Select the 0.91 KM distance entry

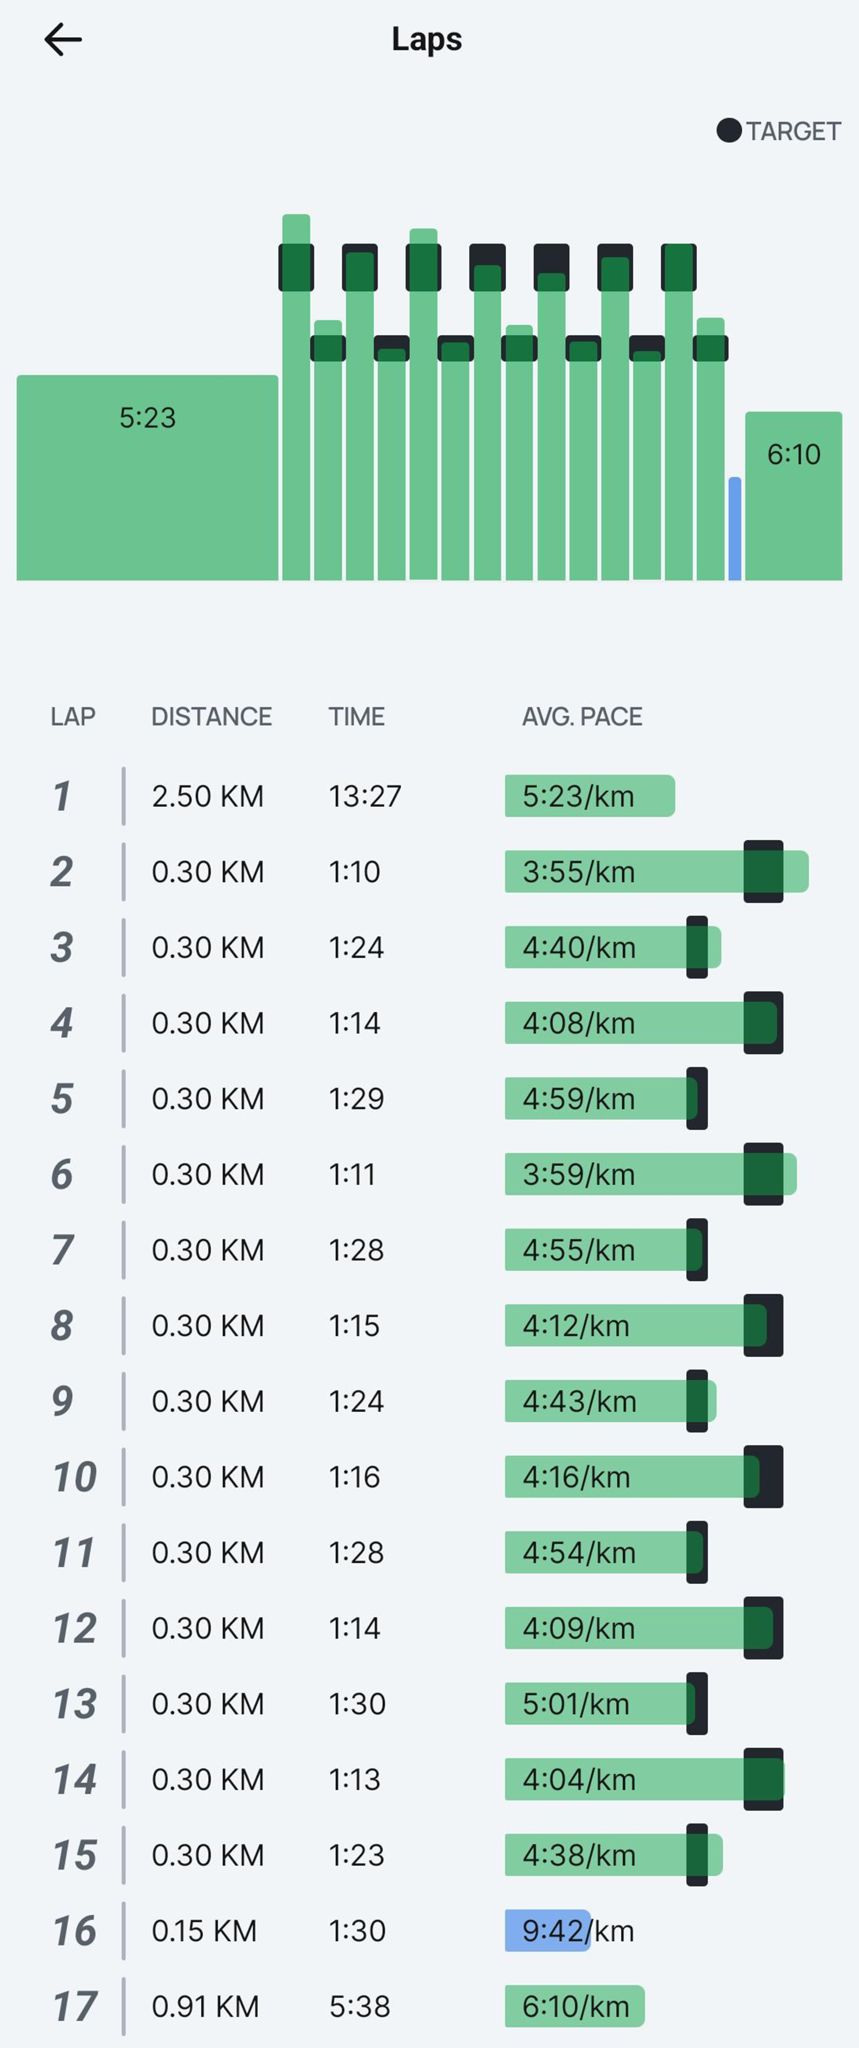205,2006
